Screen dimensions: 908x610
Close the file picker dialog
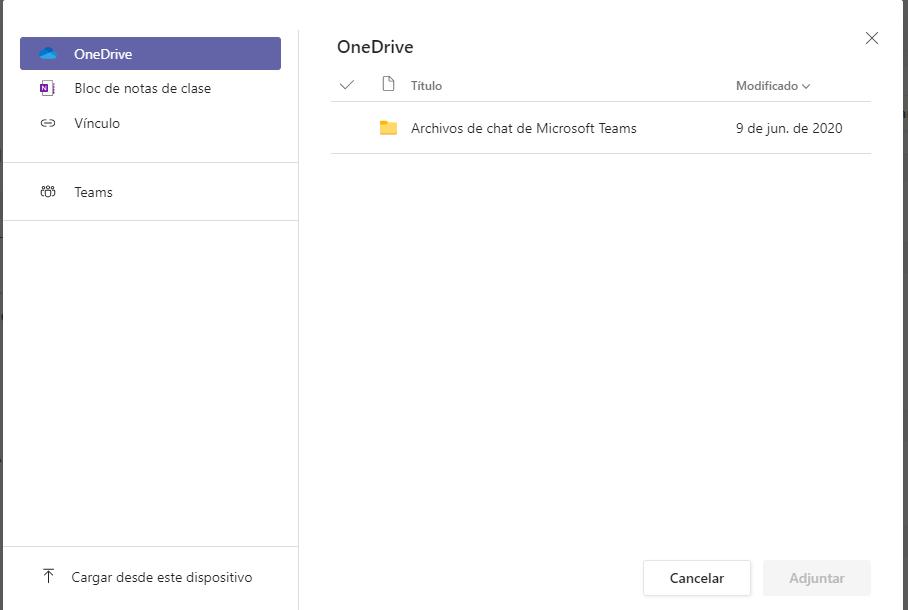tap(872, 38)
